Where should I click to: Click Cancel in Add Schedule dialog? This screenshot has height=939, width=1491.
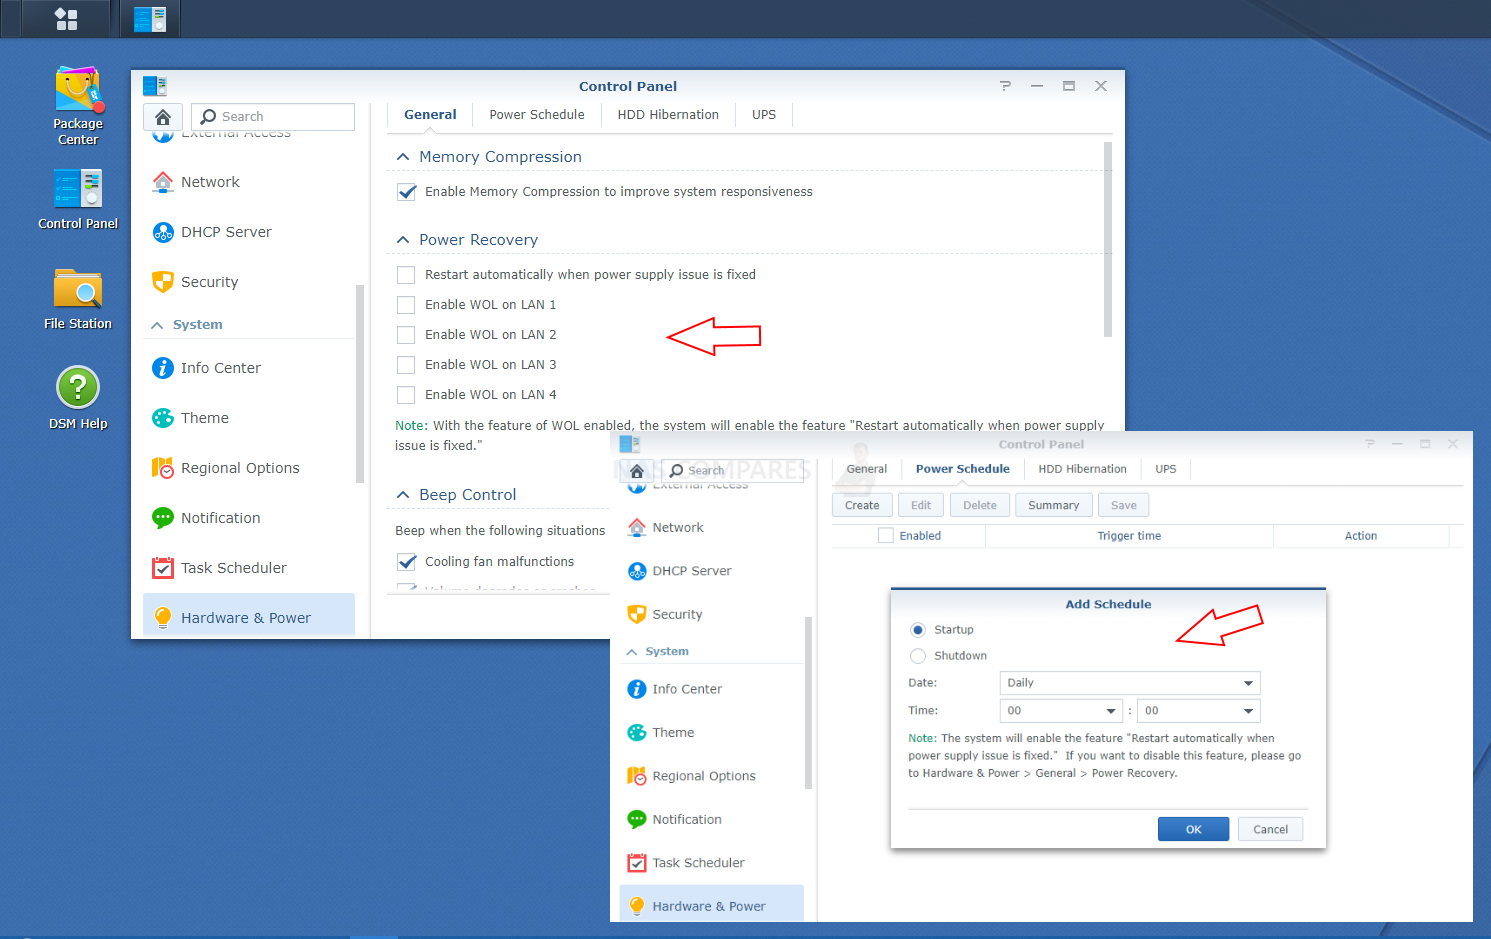[x=1271, y=829]
